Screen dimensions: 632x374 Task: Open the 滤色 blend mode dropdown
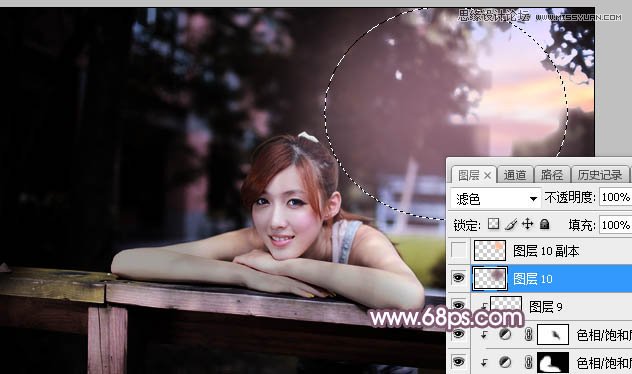tap(495, 198)
